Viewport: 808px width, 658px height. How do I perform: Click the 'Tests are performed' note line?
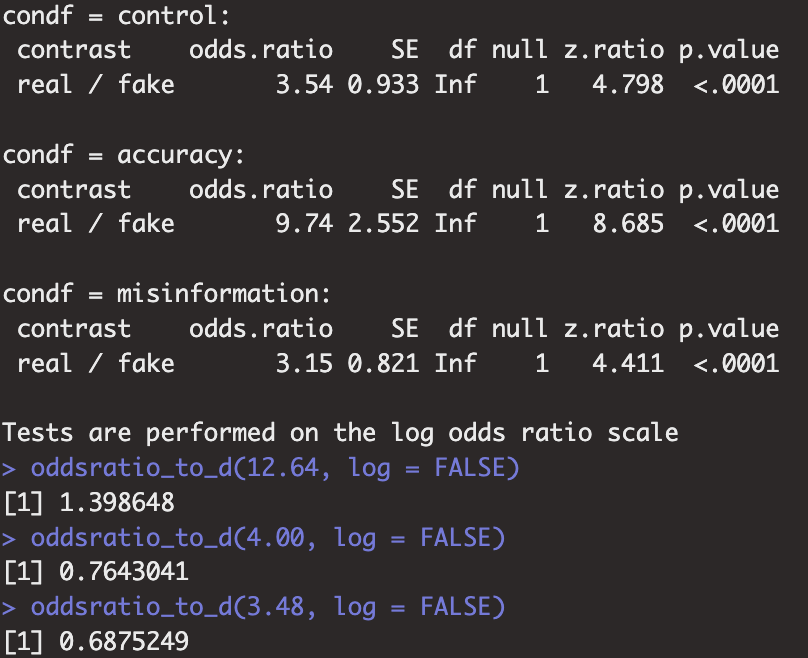[x=340, y=432]
